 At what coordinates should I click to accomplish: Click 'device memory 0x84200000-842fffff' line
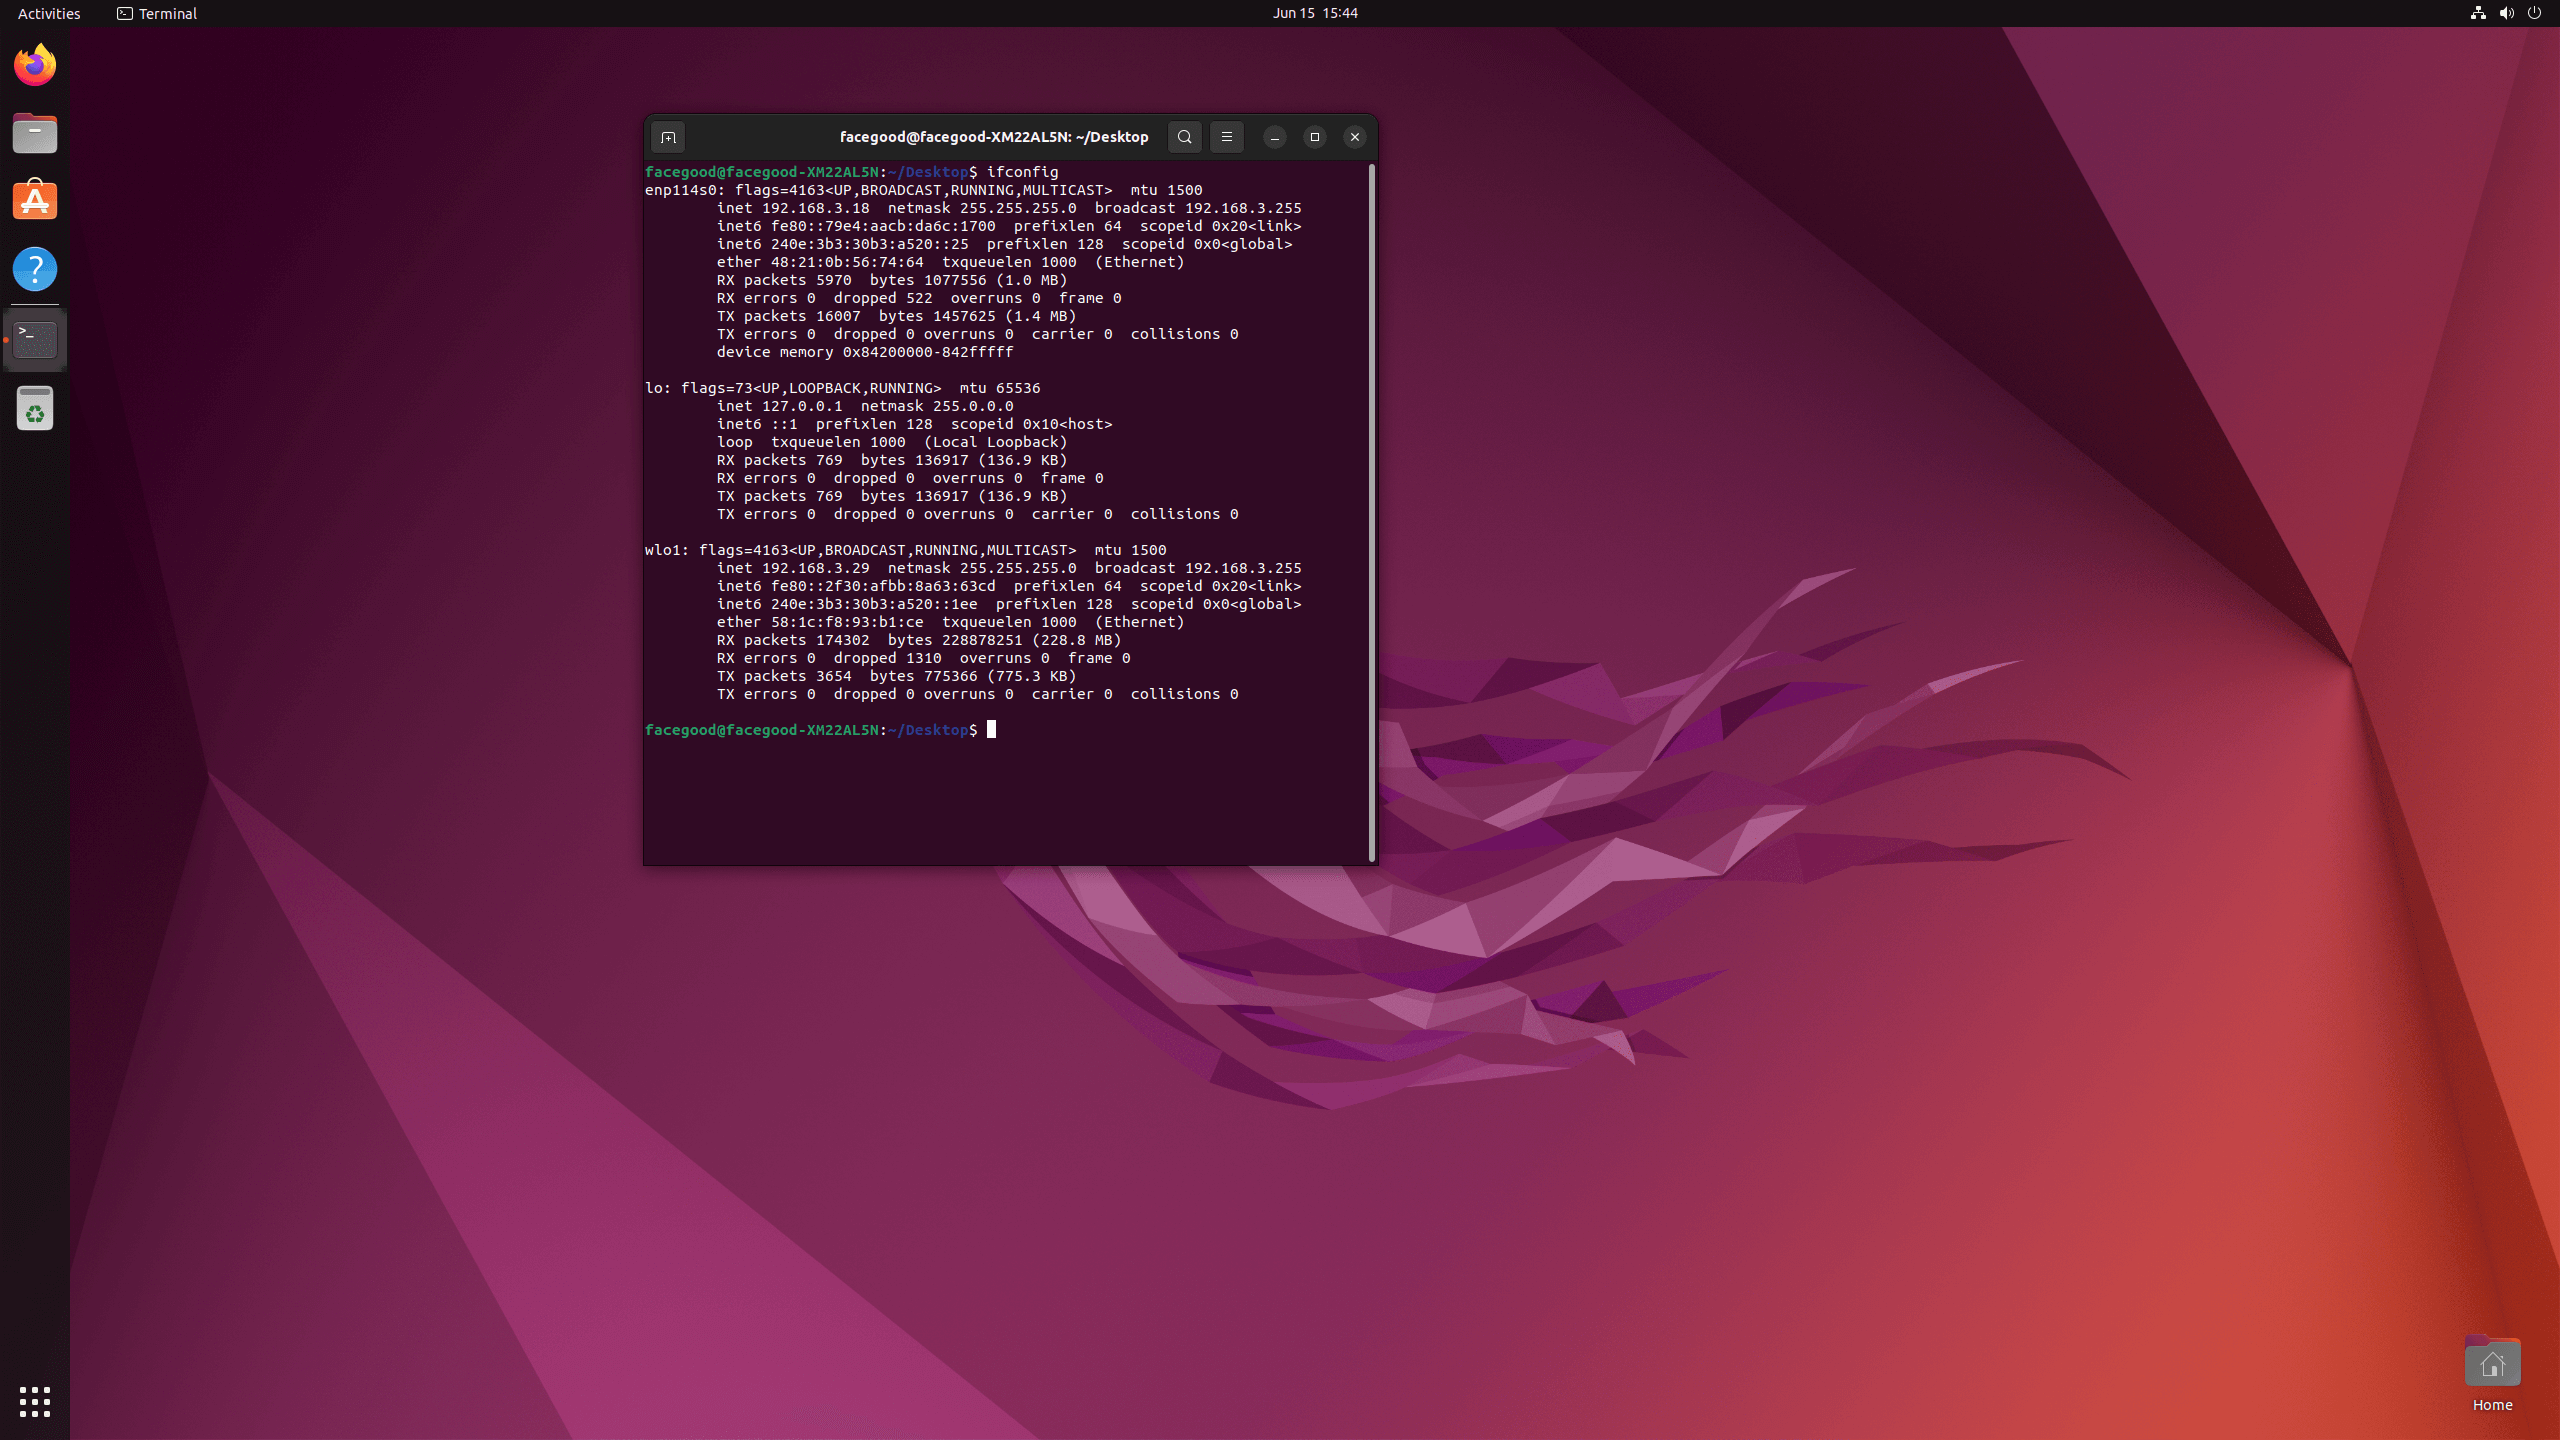point(865,352)
